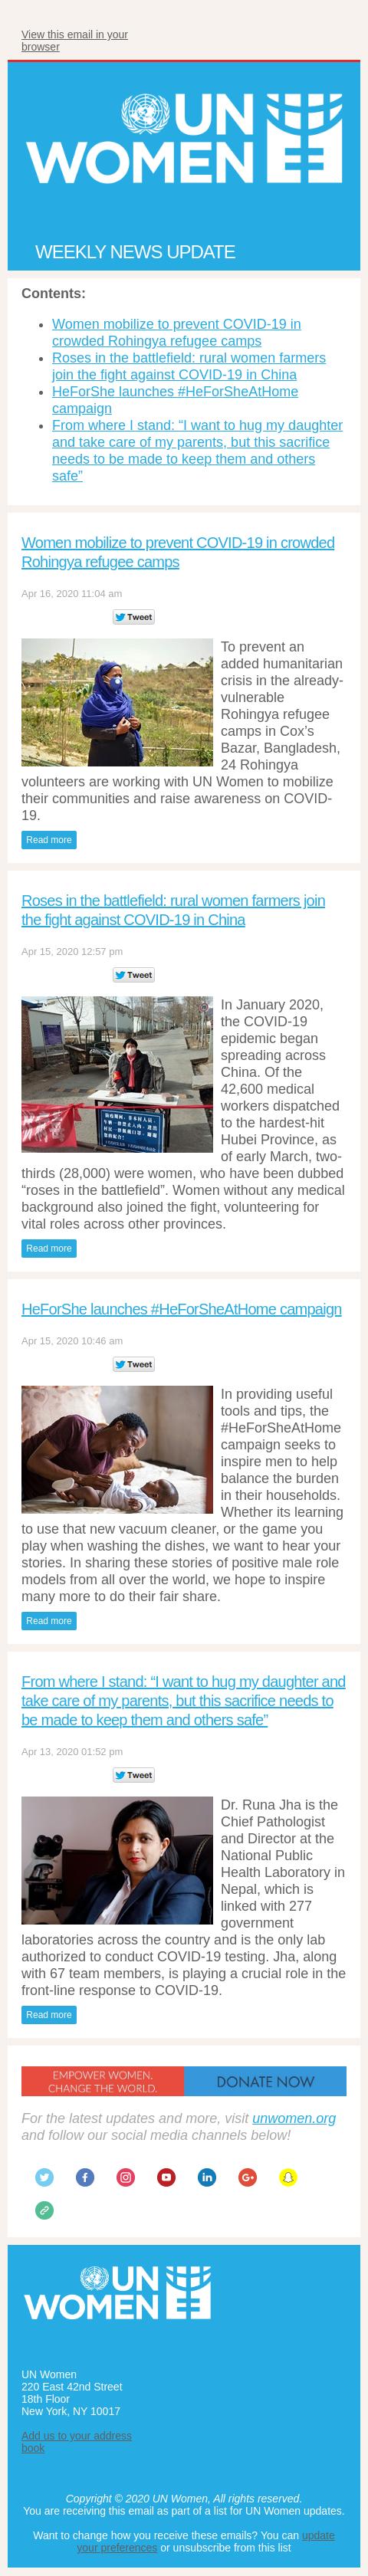Tweet the HeForSheAtHome campaign article
Viewport: 368px width, 2576px height.
(133, 1364)
